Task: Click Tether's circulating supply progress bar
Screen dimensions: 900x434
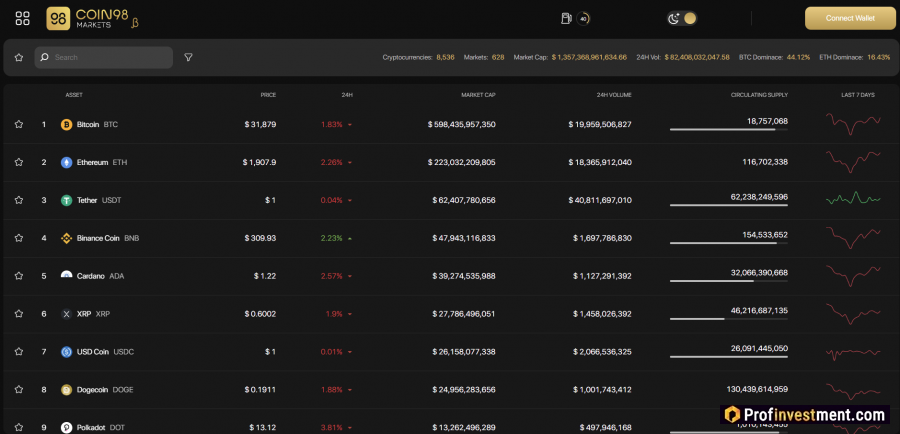Action: pyautogui.click(x=728, y=205)
